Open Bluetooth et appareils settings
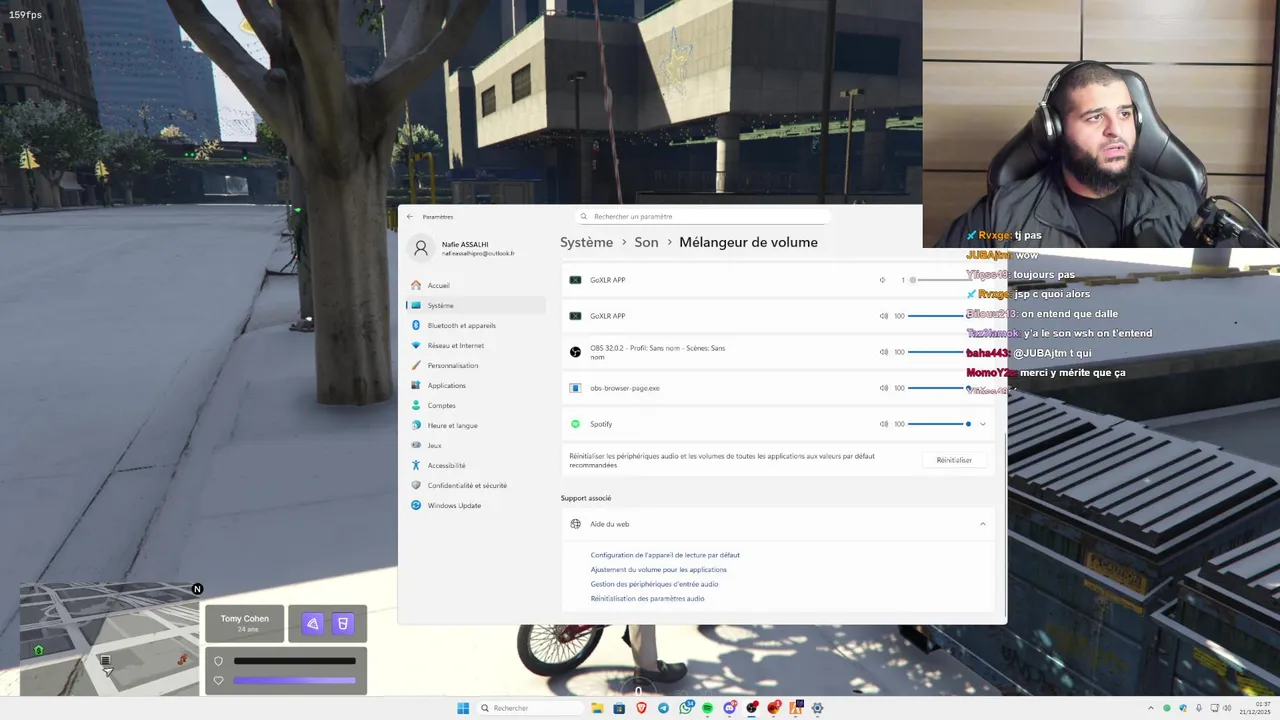The height and width of the screenshot is (720, 1280). 476,325
